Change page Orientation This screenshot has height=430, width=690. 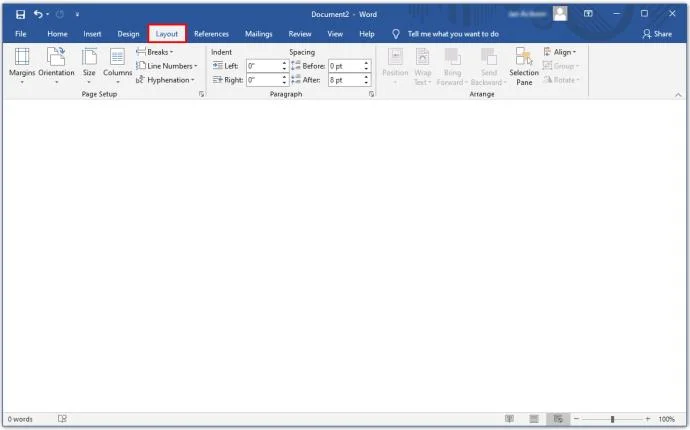56,66
